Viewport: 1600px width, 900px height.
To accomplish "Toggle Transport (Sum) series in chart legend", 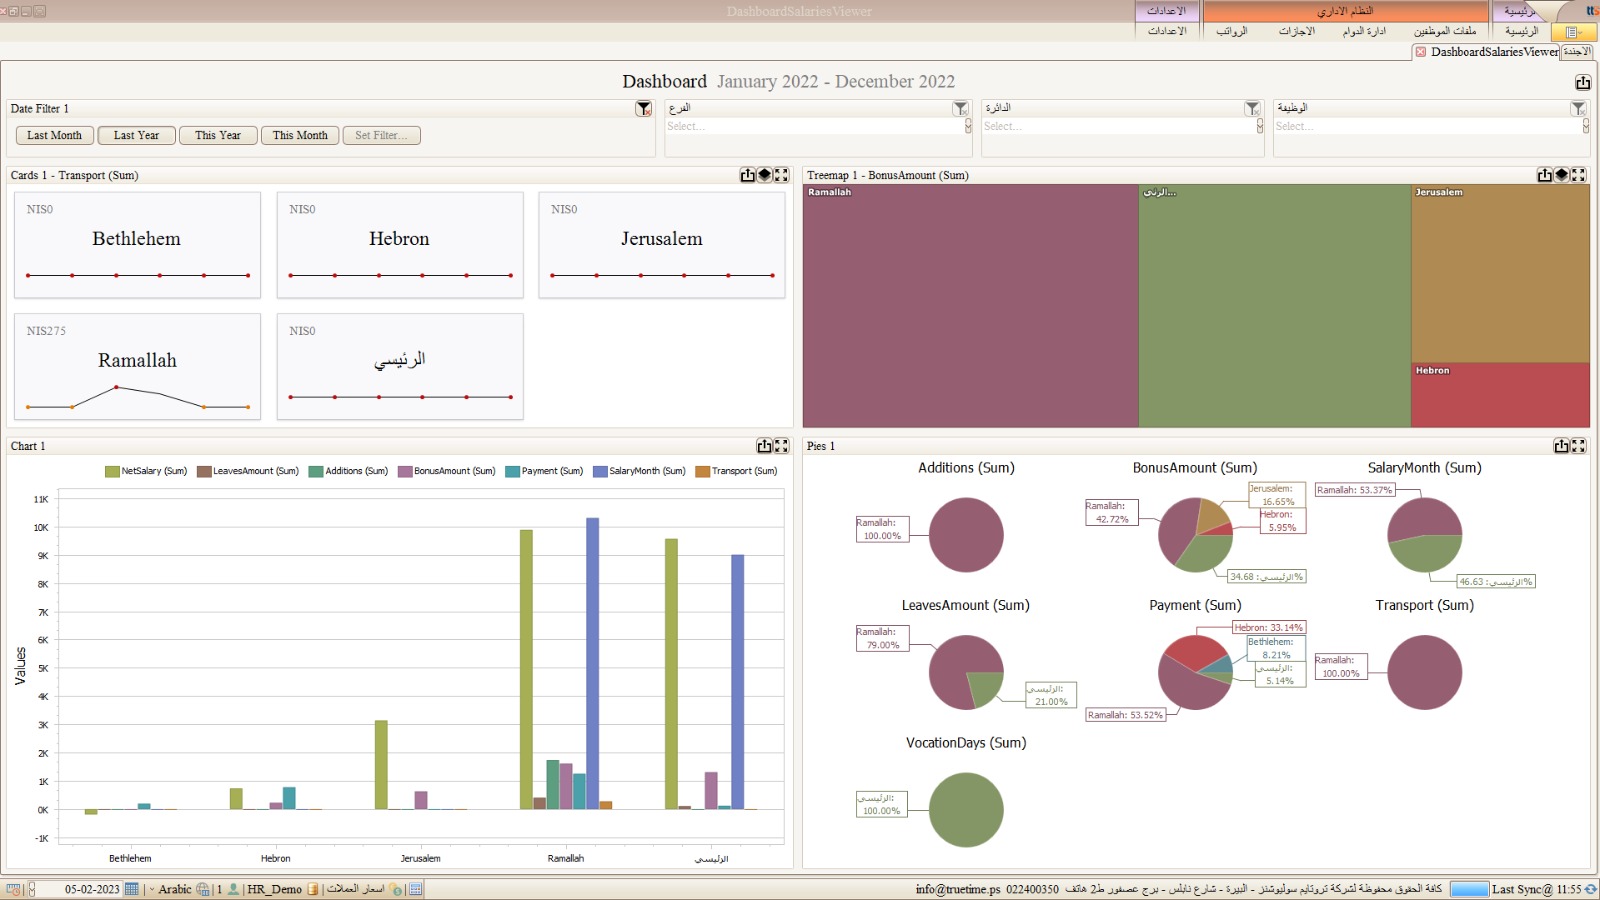I will [736, 471].
